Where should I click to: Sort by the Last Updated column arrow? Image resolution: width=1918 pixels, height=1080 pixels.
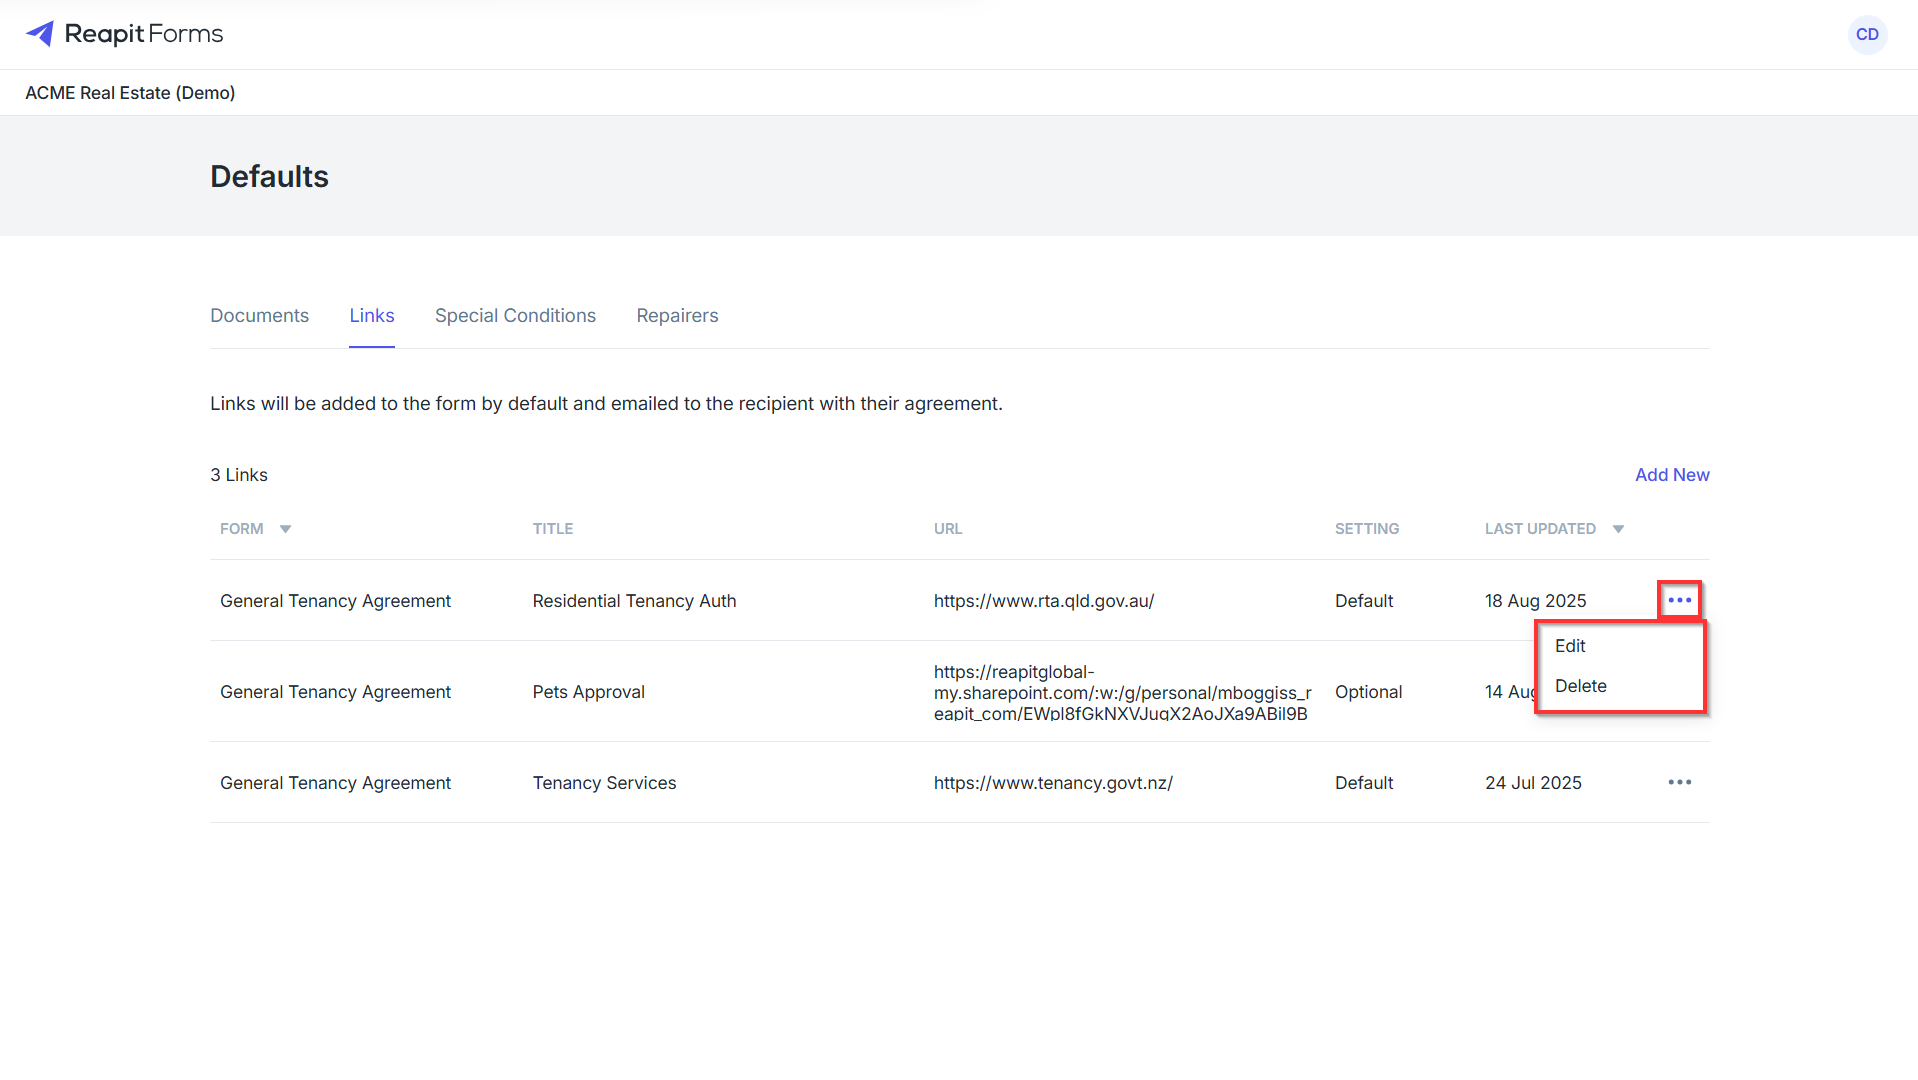(1618, 529)
